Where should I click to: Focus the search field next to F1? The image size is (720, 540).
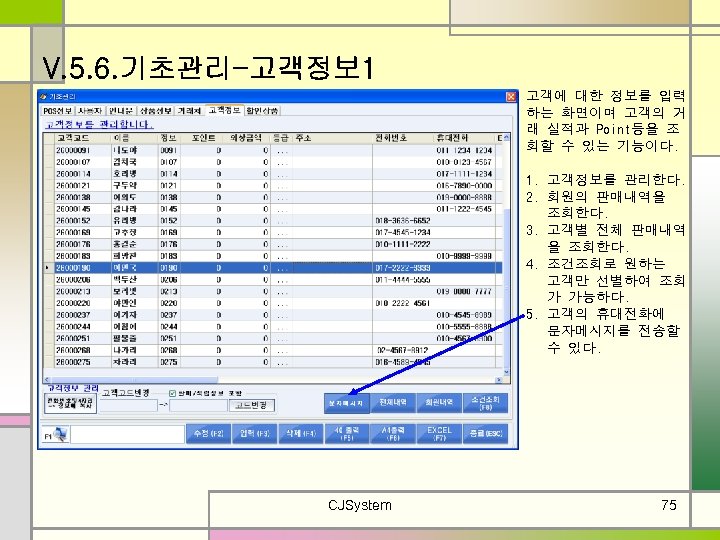pos(127,434)
